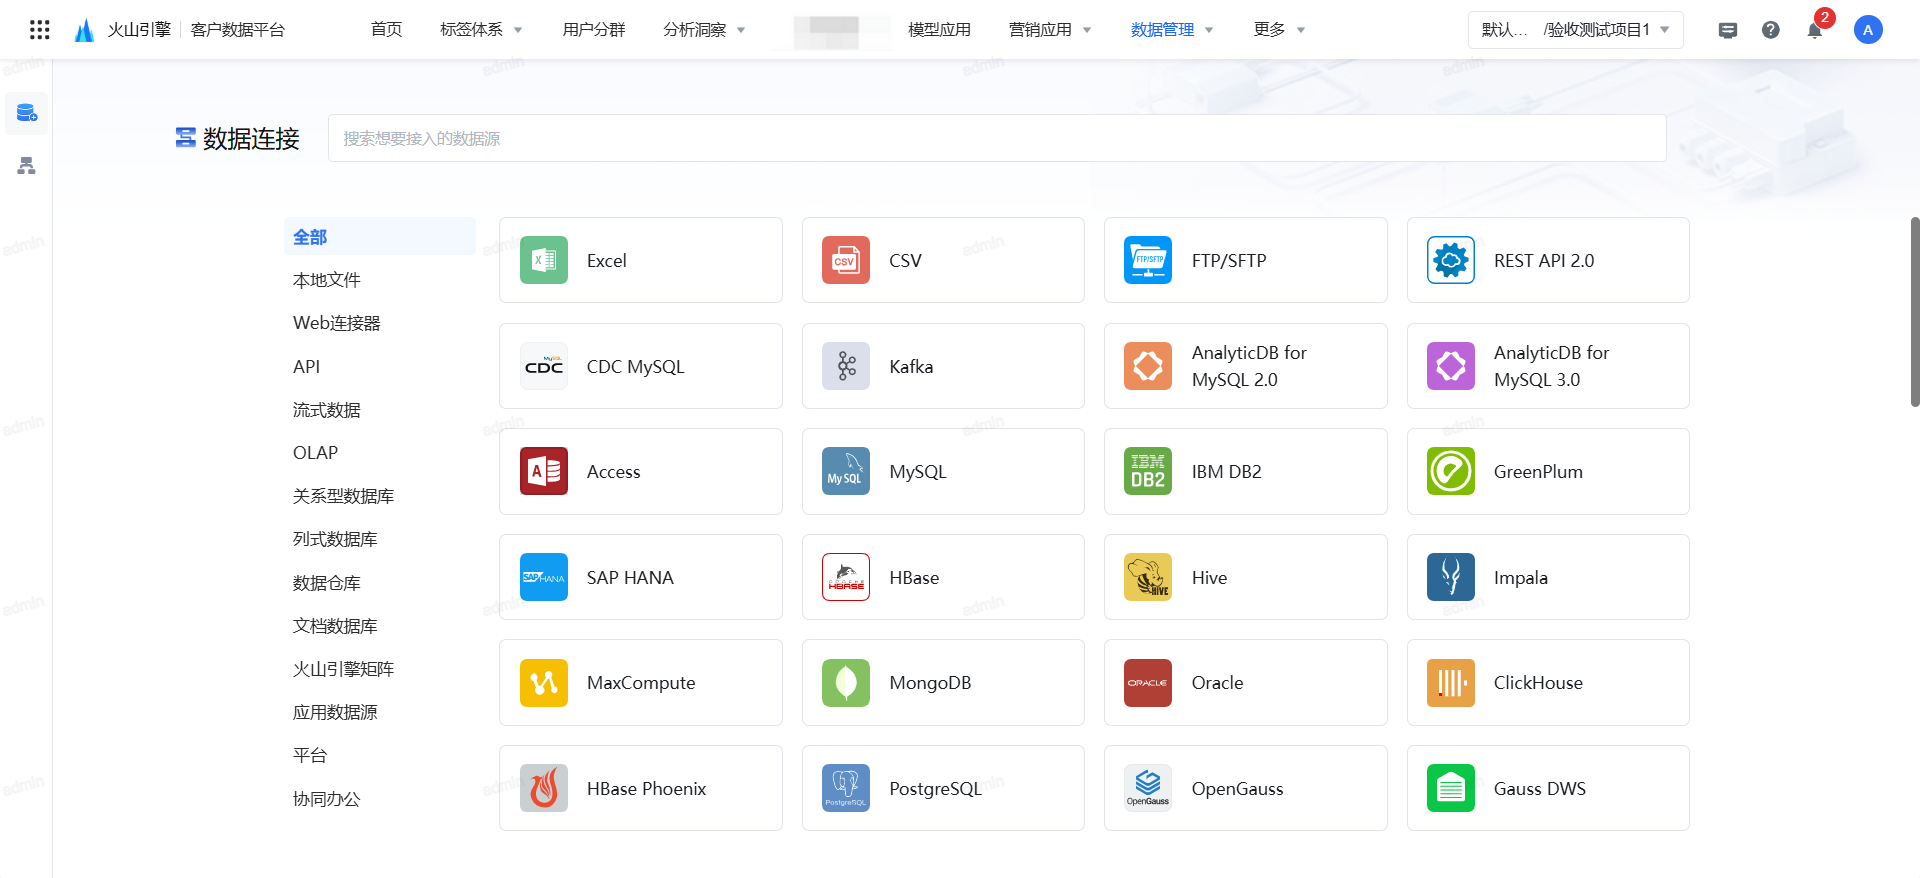
Task: Click the MaxCompute icon
Action: click(544, 683)
